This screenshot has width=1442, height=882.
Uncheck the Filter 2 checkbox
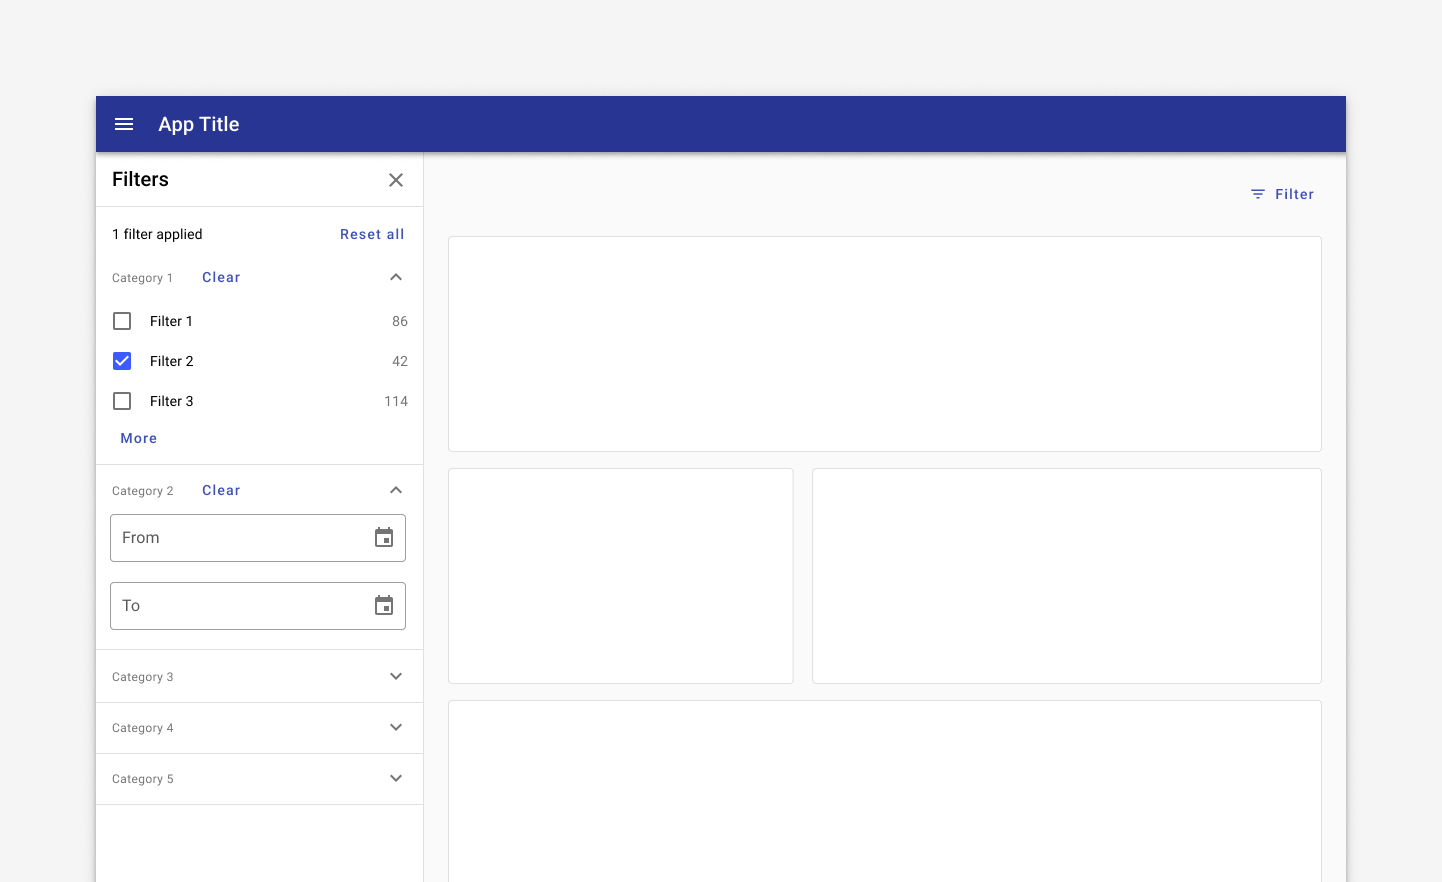(122, 361)
